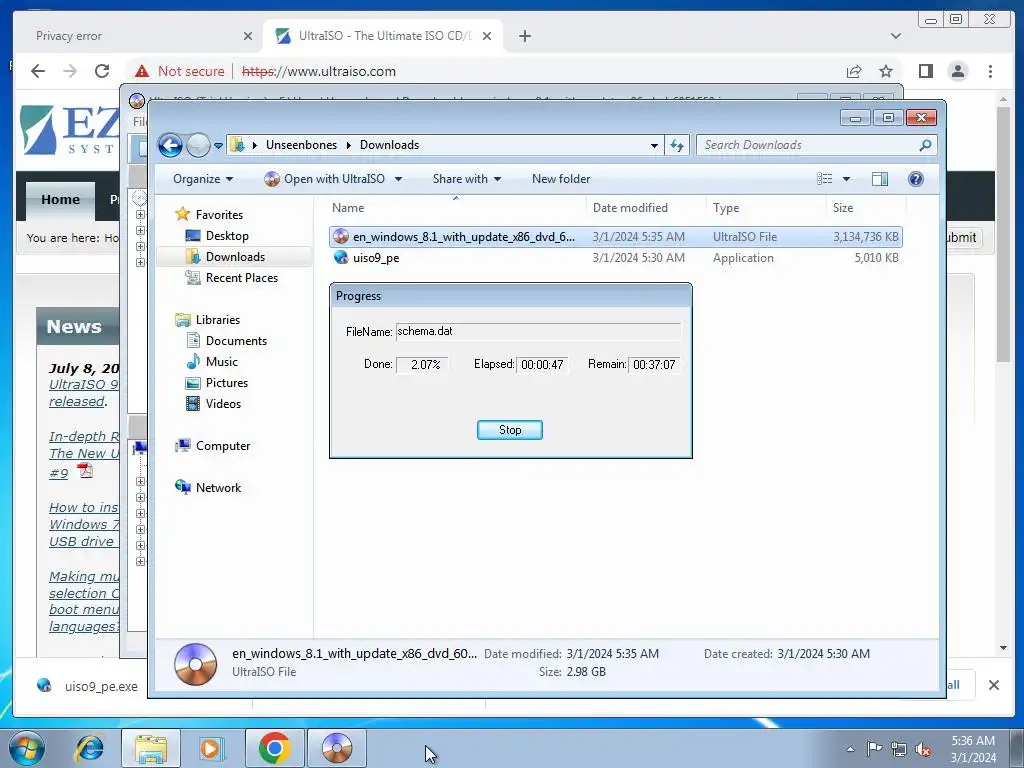The image size is (1024, 768).
Task: Select Network in navigation pane
Action: pos(208,488)
